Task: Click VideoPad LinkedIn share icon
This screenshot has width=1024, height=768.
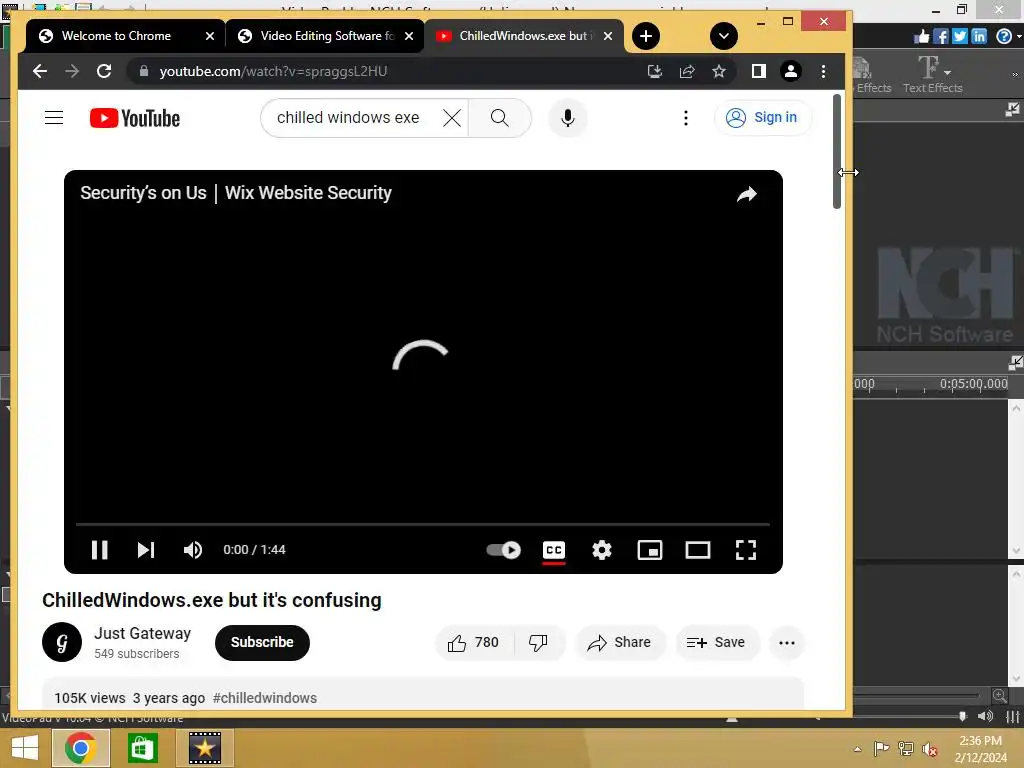Action: (x=978, y=37)
